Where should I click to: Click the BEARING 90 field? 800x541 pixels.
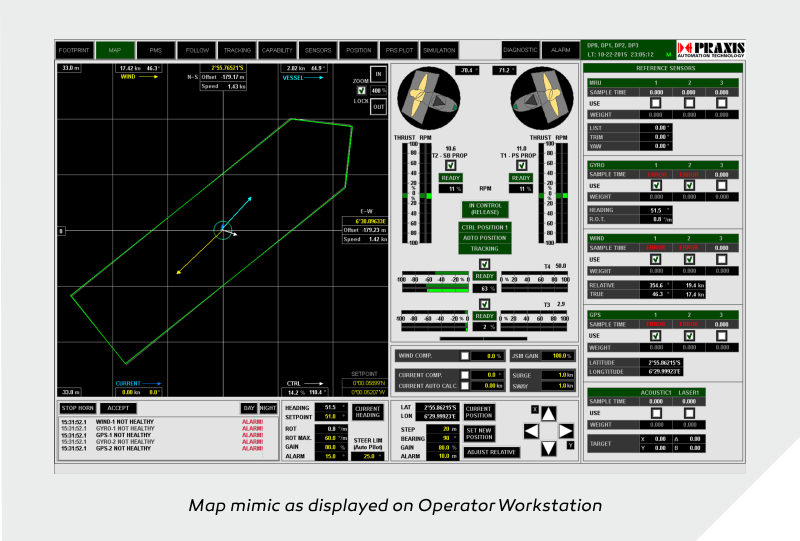tap(443, 438)
